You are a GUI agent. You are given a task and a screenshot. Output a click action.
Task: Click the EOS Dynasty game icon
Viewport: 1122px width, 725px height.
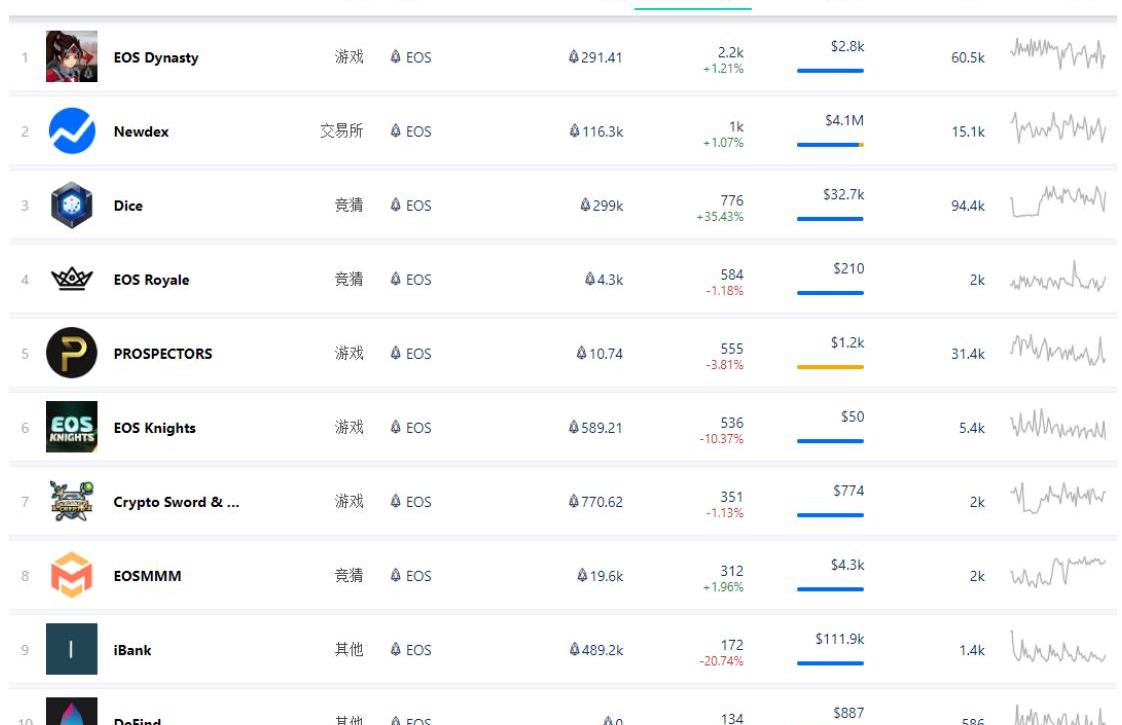pyautogui.click(x=72, y=57)
